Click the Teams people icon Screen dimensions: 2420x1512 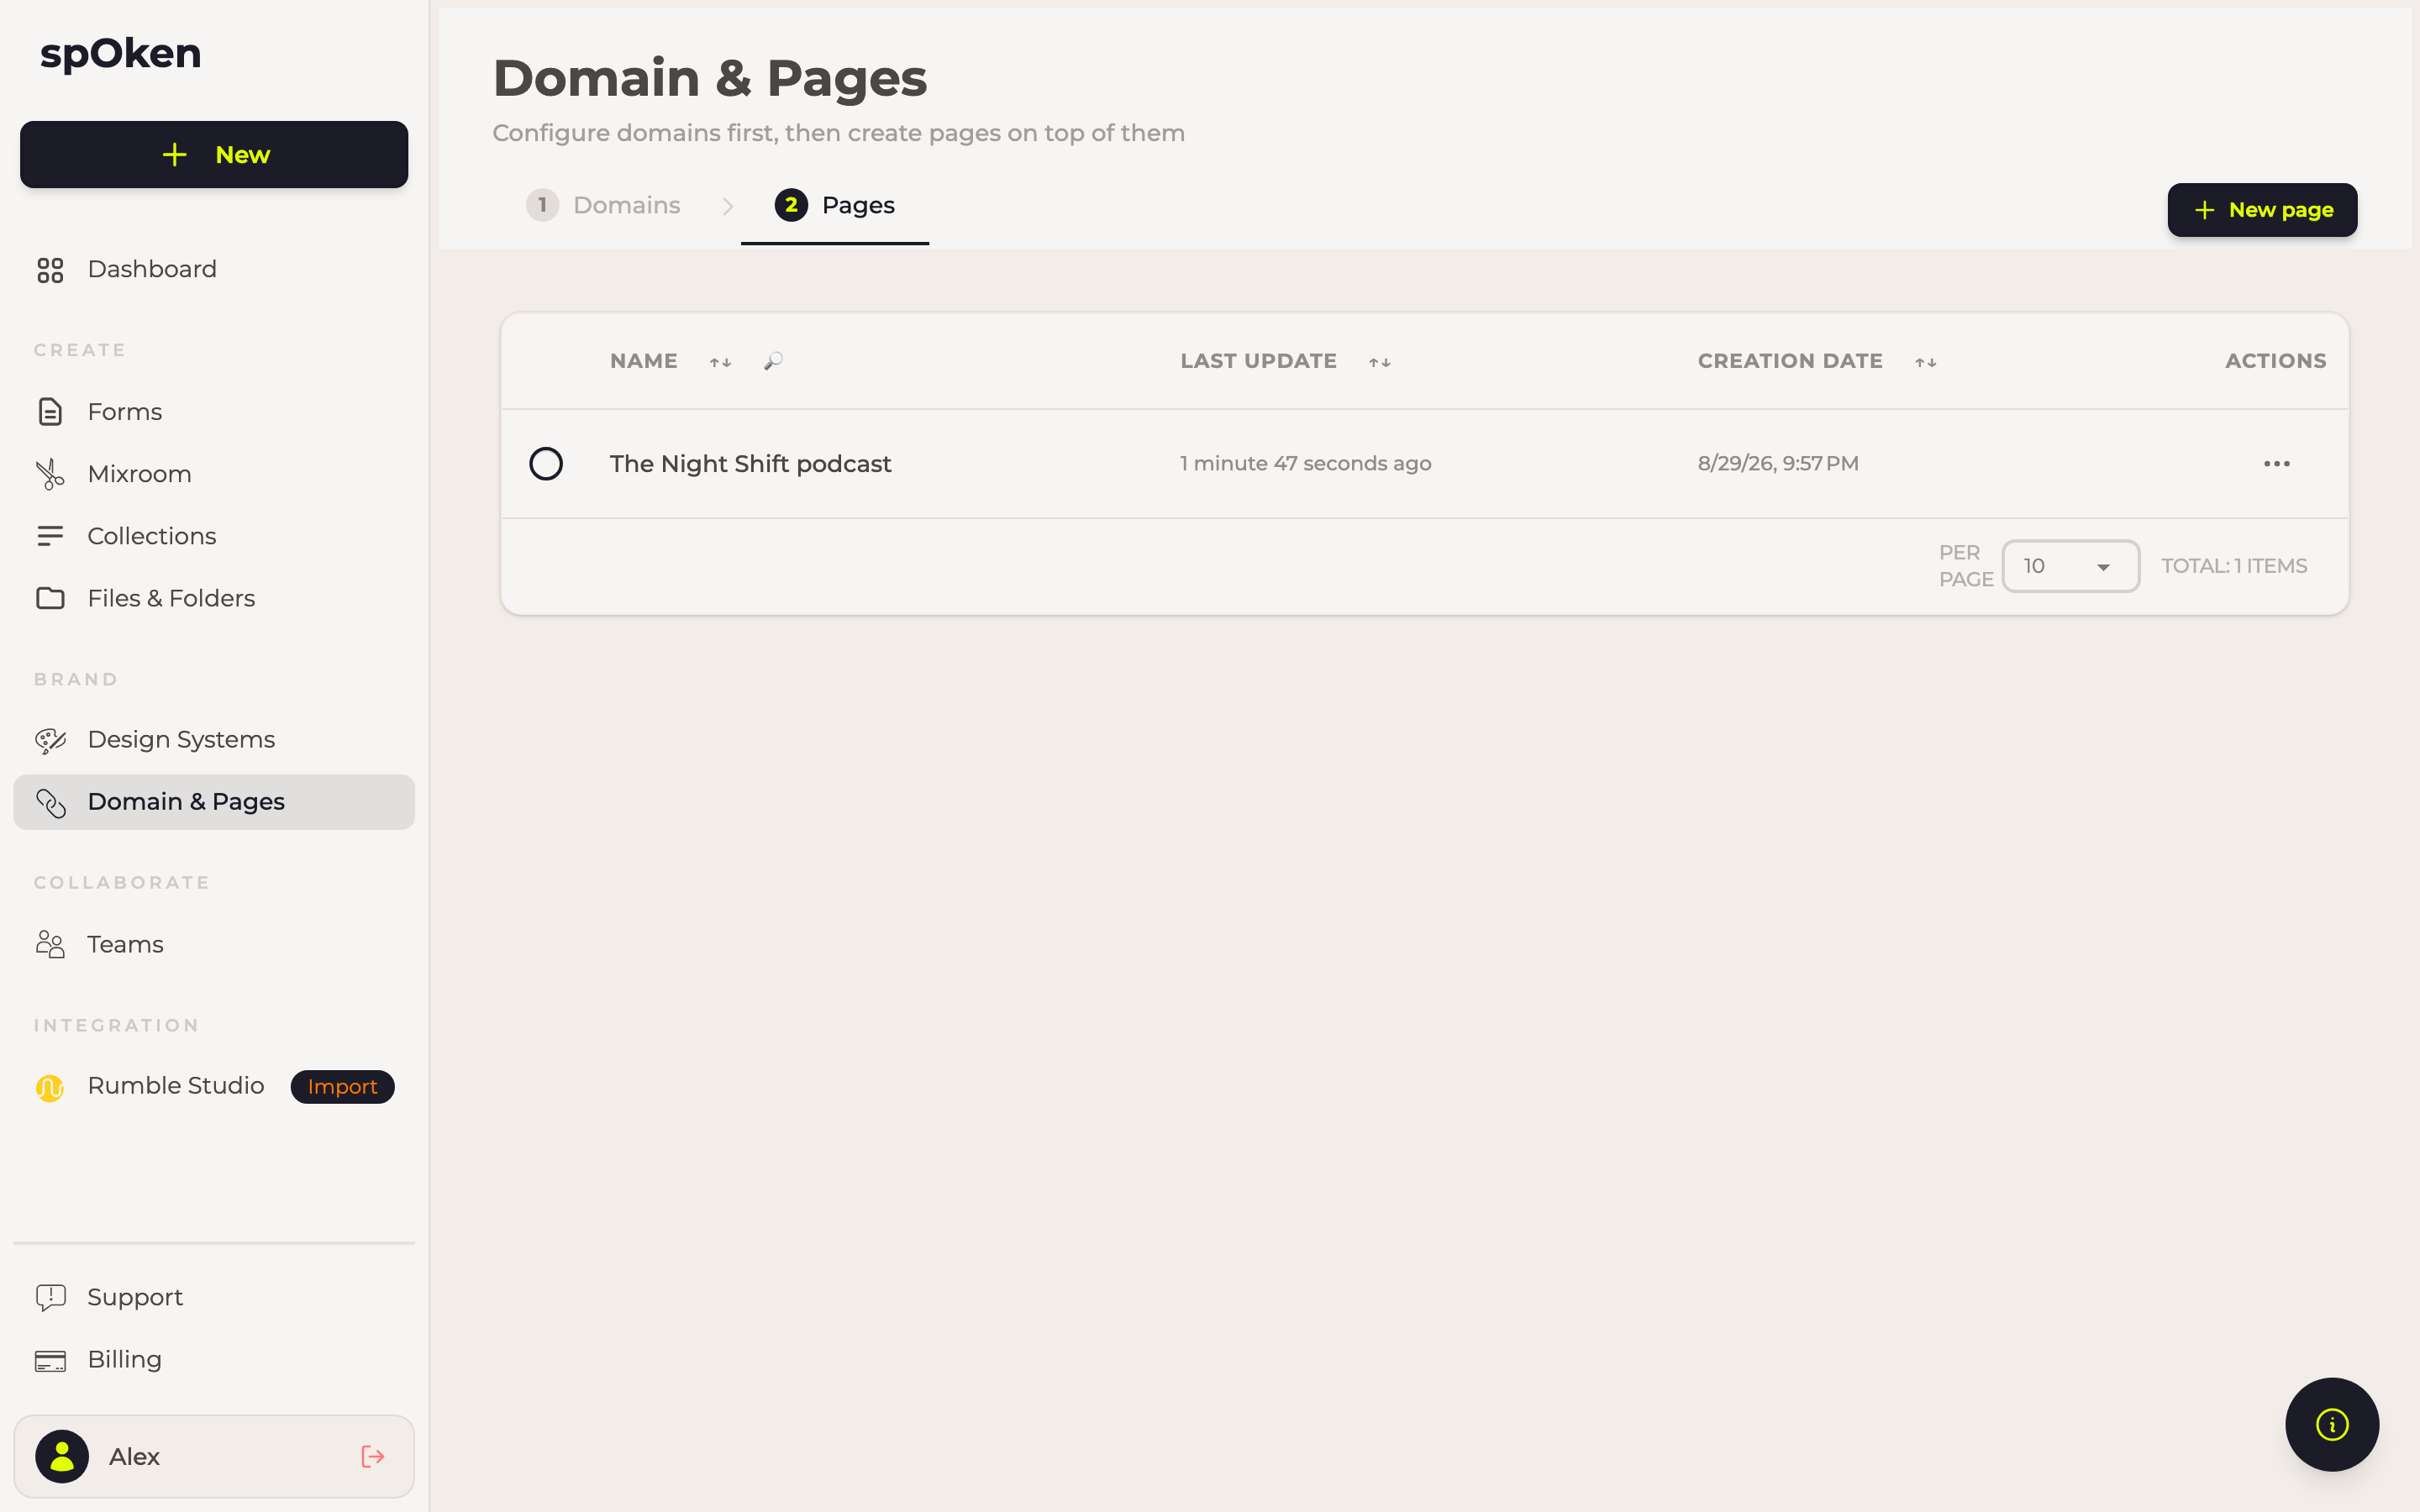pos(50,944)
